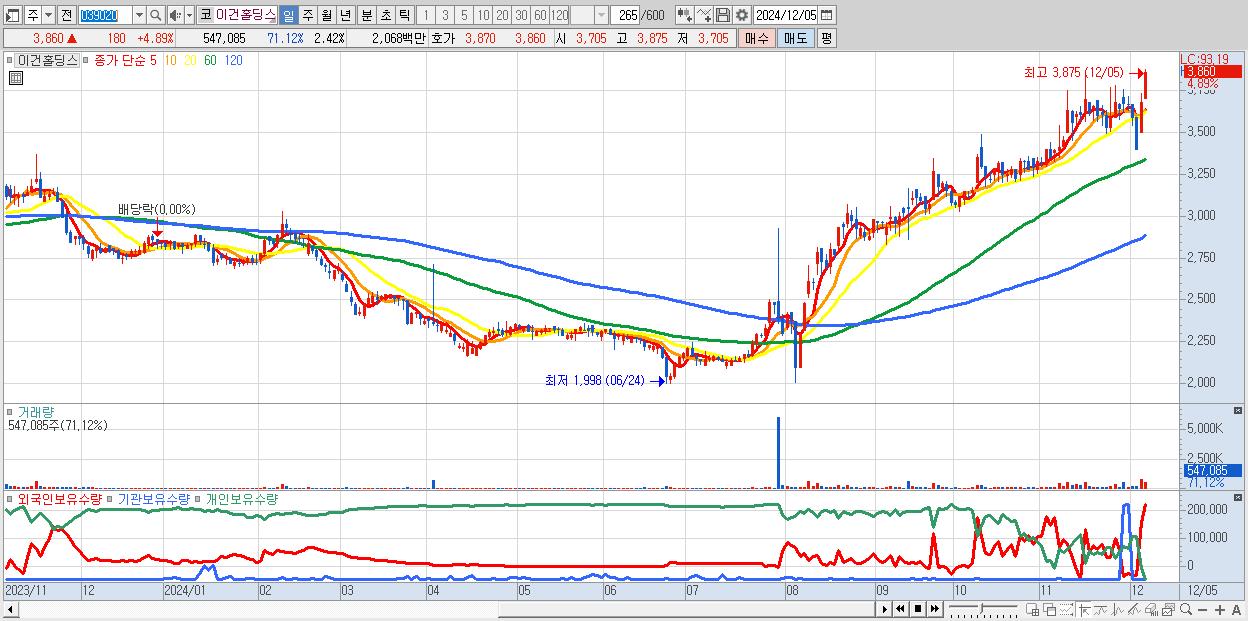Click the save chart floppy disk icon
This screenshot has width=1248, height=621.
click(722, 15)
